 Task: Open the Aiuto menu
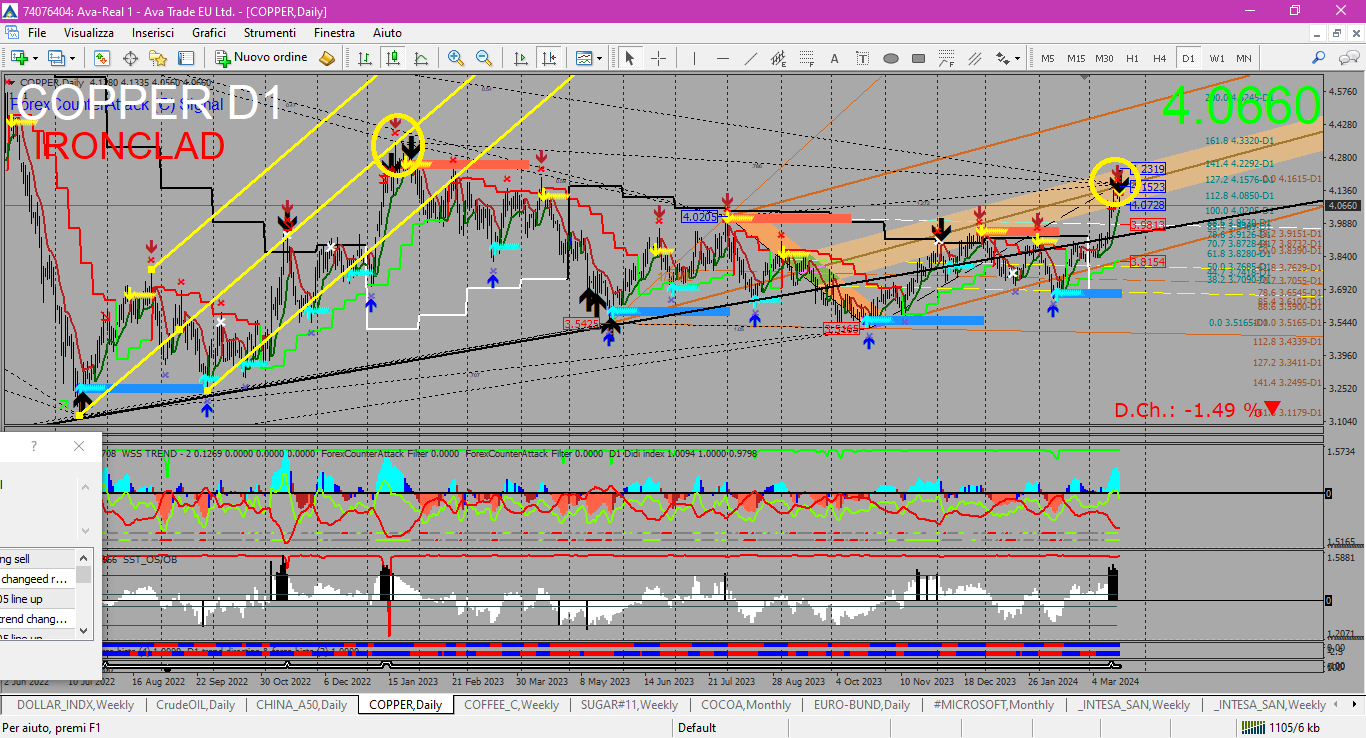387,33
